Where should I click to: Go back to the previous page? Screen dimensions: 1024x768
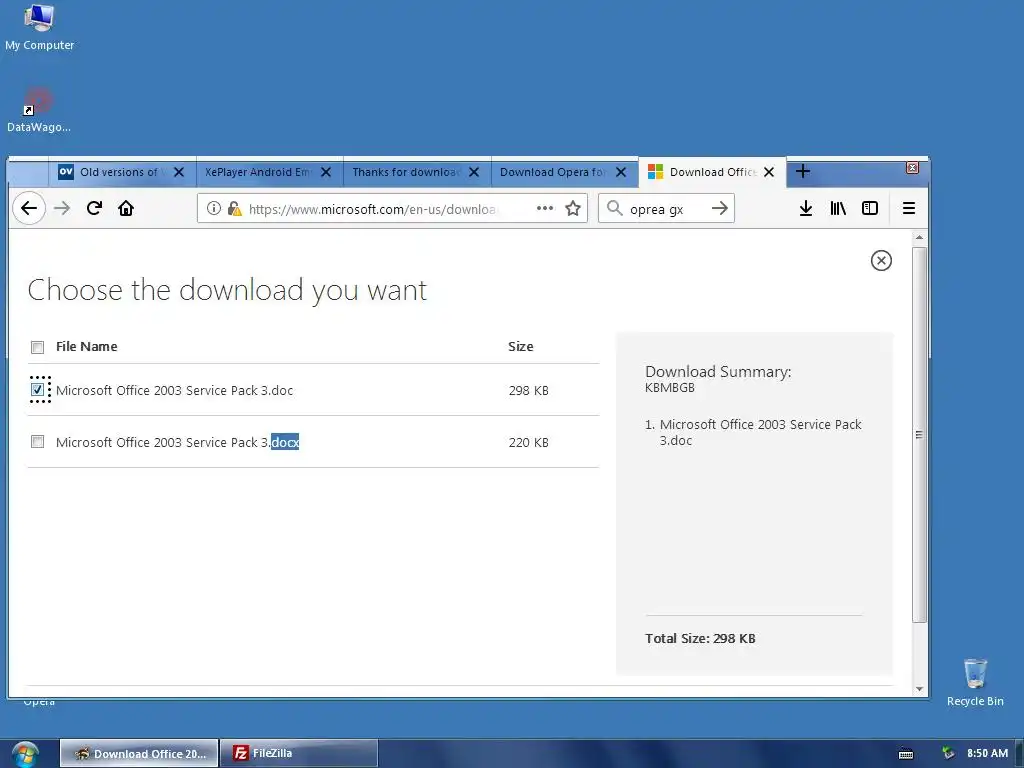(x=29, y=208)
